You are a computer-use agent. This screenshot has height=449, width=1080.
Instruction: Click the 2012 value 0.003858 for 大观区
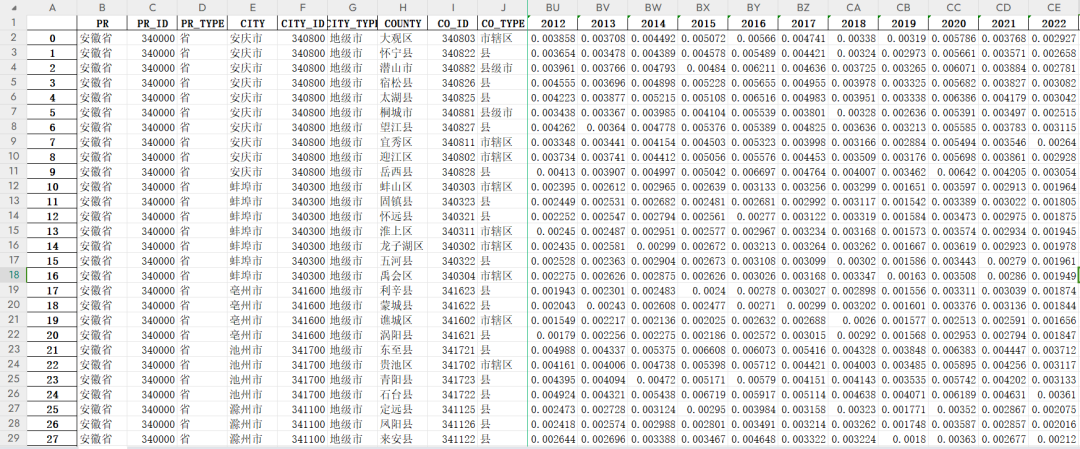click(x=552, y=38)
